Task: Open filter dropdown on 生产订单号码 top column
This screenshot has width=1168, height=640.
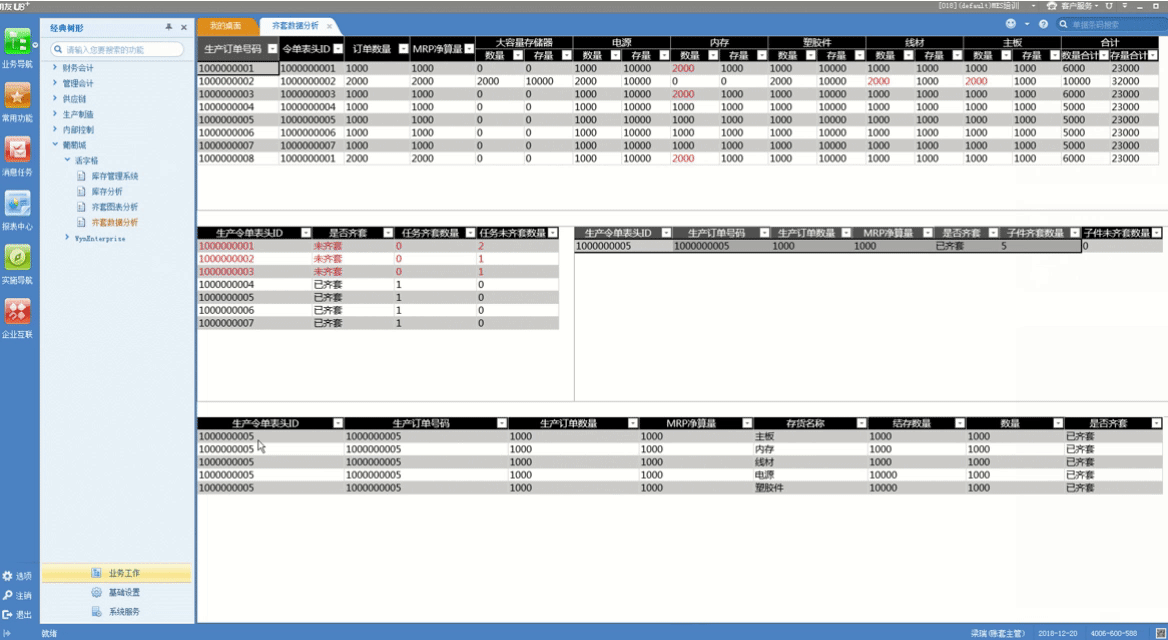Action: click(273, 48)
